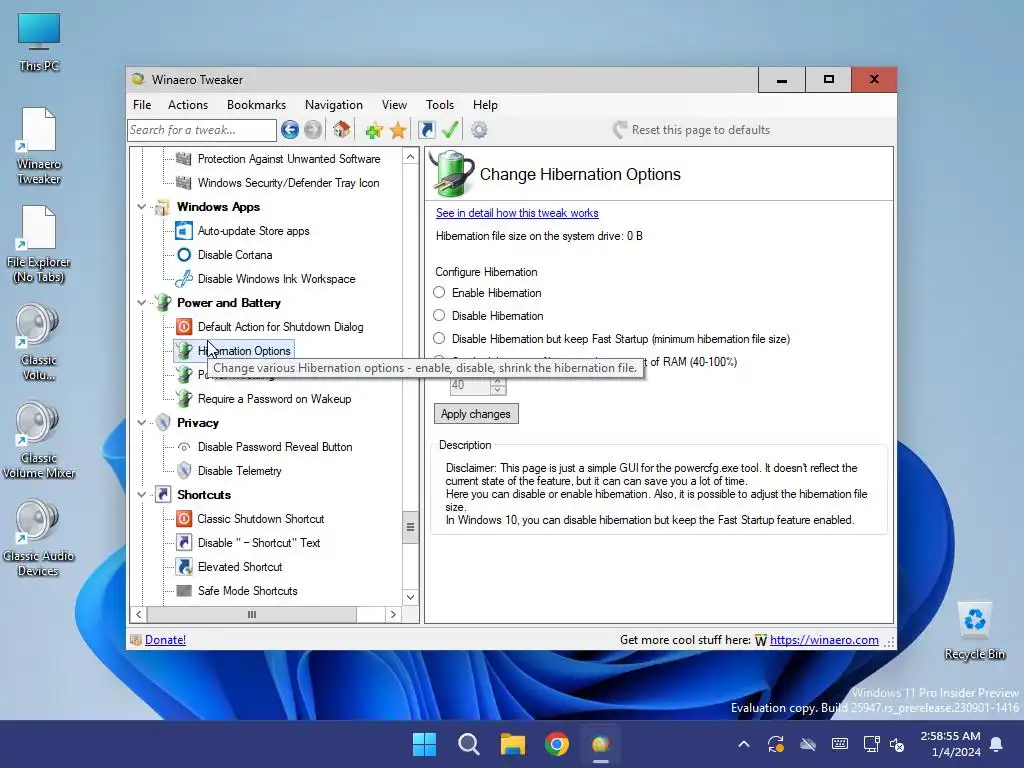Collapse the Shortcuts category
The image size is (1024, 768).
142,495
